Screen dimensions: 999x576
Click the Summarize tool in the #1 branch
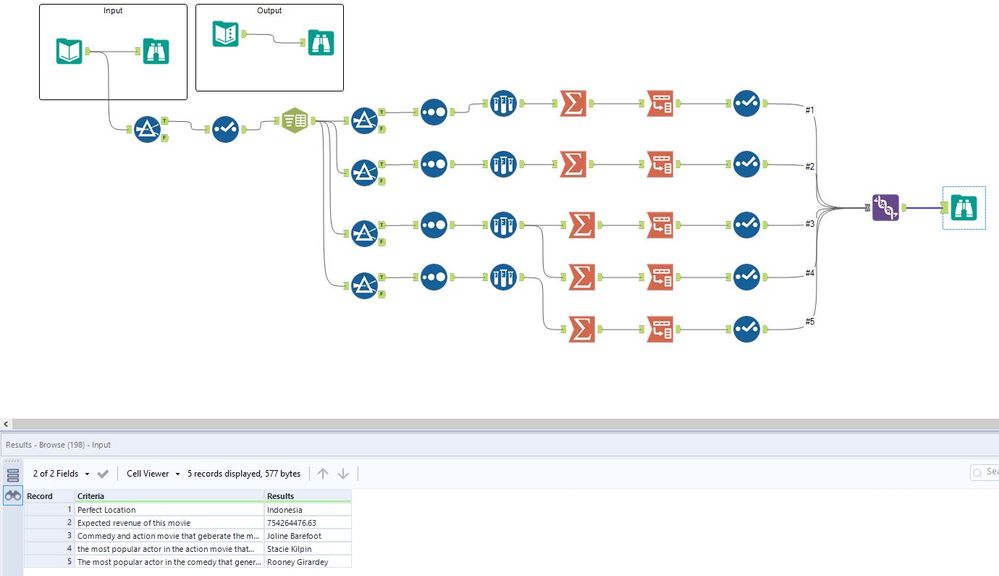[573, 103]
